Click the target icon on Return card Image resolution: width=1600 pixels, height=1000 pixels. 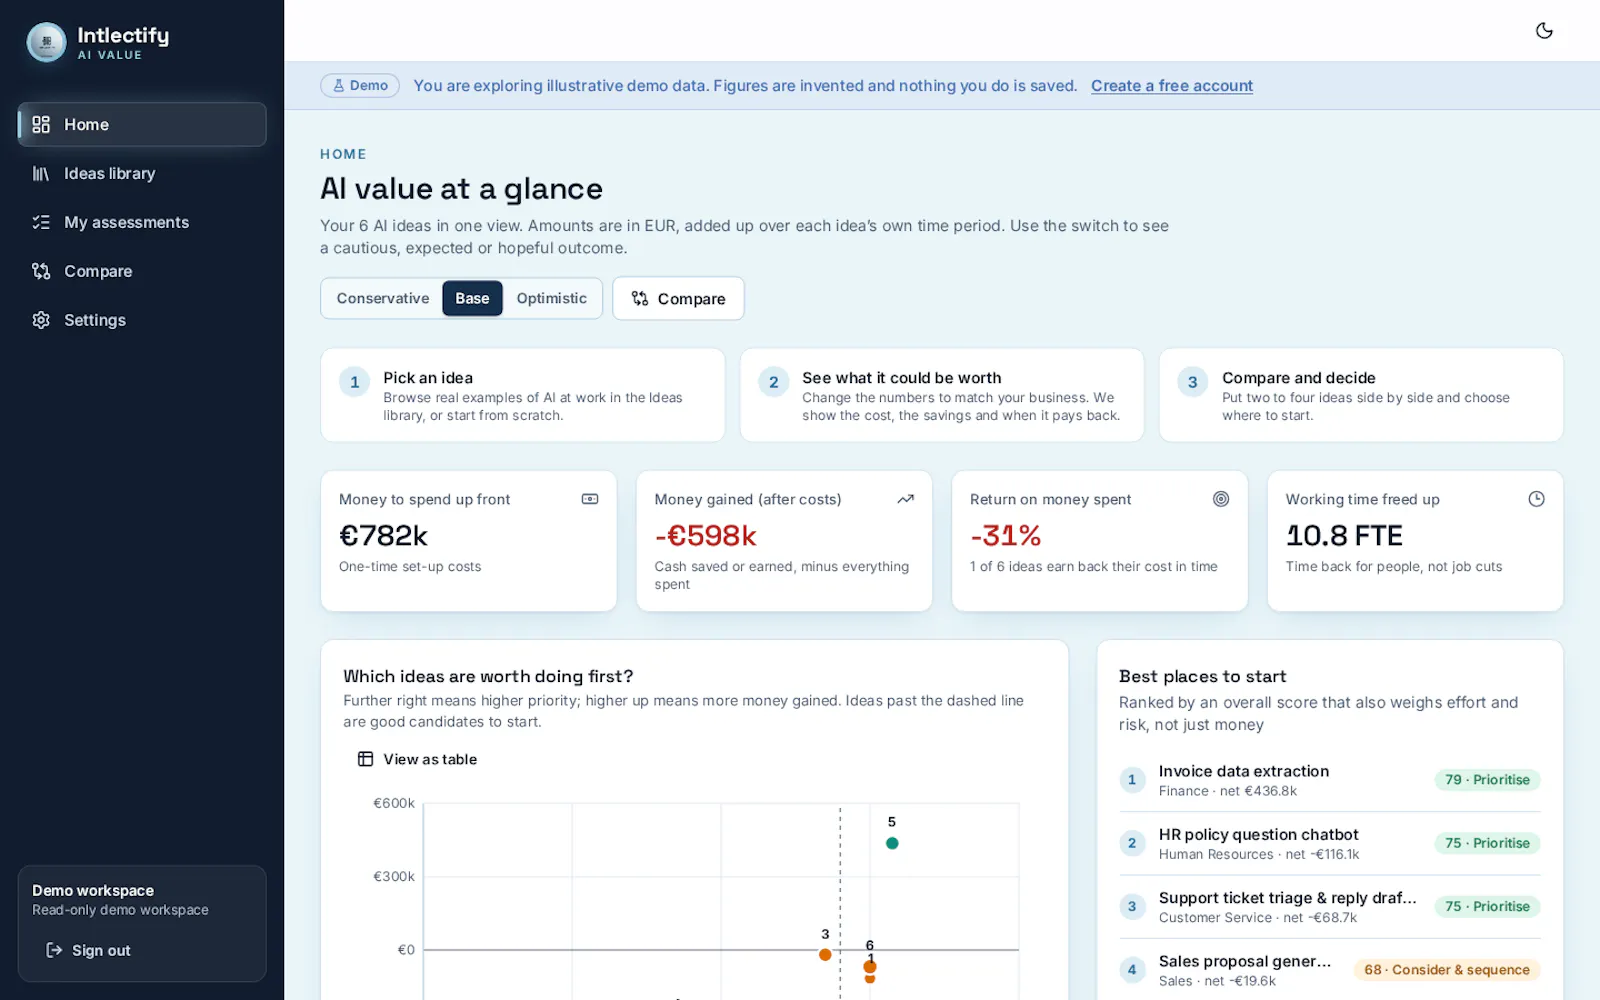1221,499
